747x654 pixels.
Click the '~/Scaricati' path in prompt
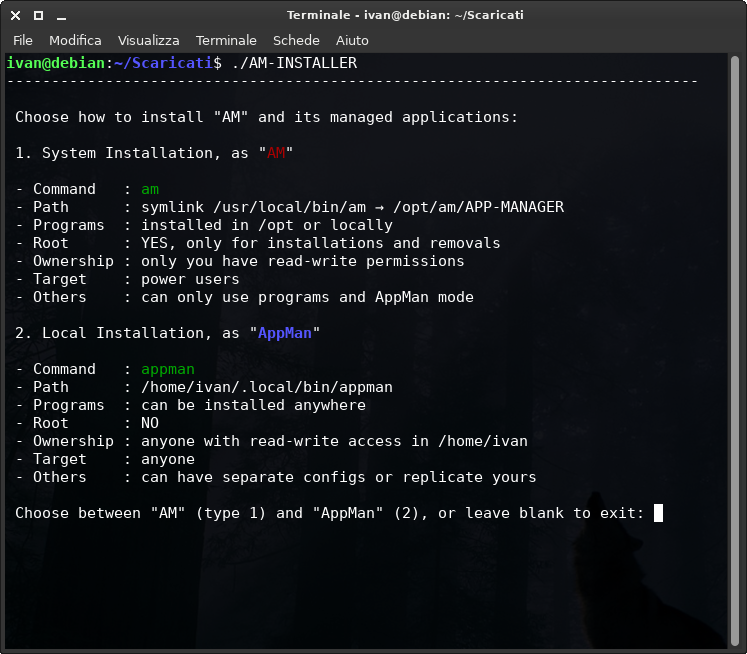[x=163, y=63]
